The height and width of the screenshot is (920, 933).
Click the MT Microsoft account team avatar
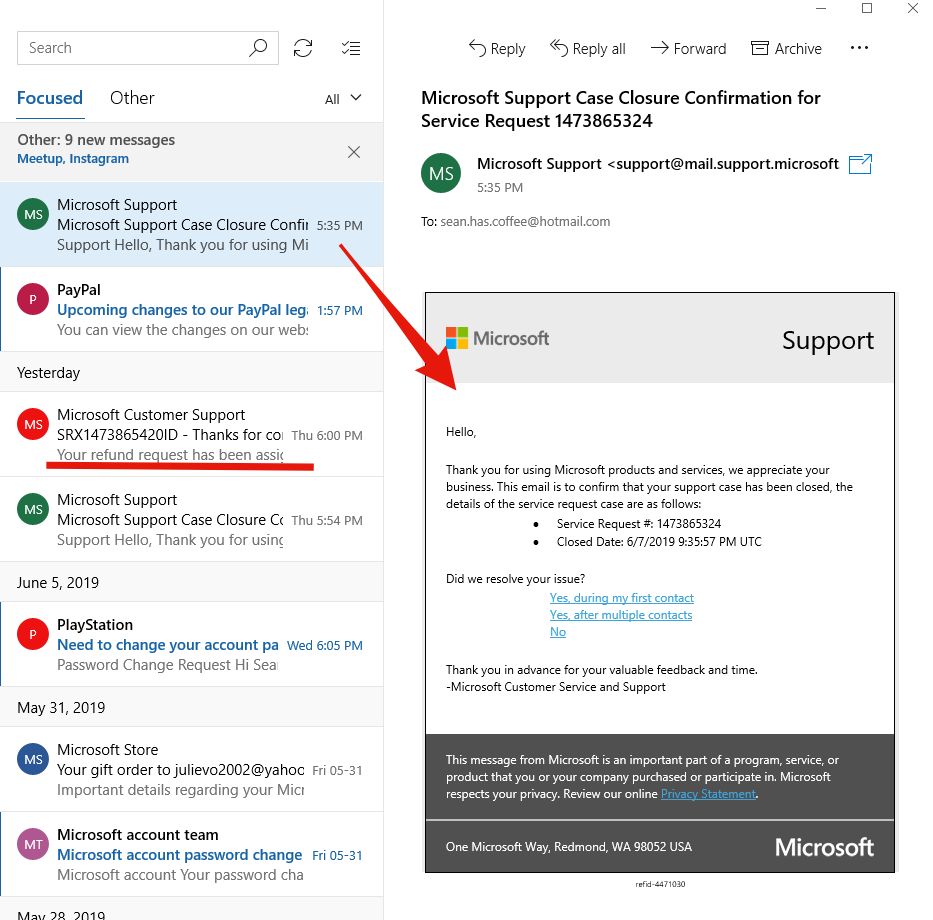pos(33,844)
